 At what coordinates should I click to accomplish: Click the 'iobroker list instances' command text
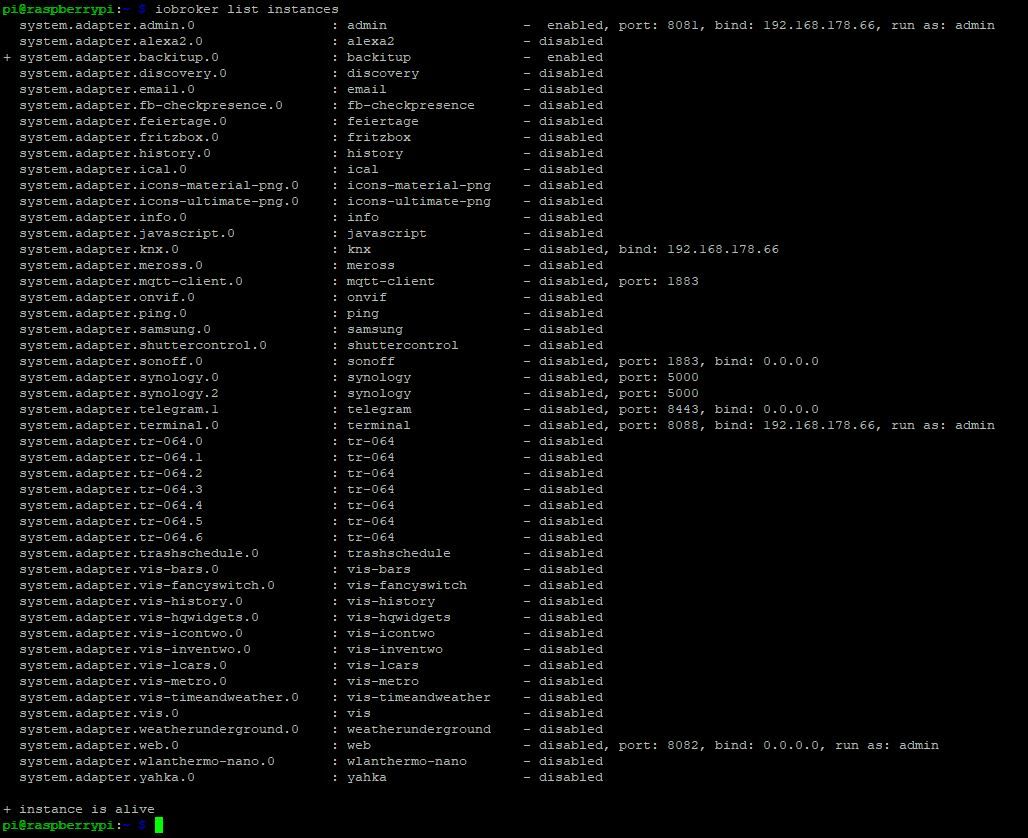[247, 9]
